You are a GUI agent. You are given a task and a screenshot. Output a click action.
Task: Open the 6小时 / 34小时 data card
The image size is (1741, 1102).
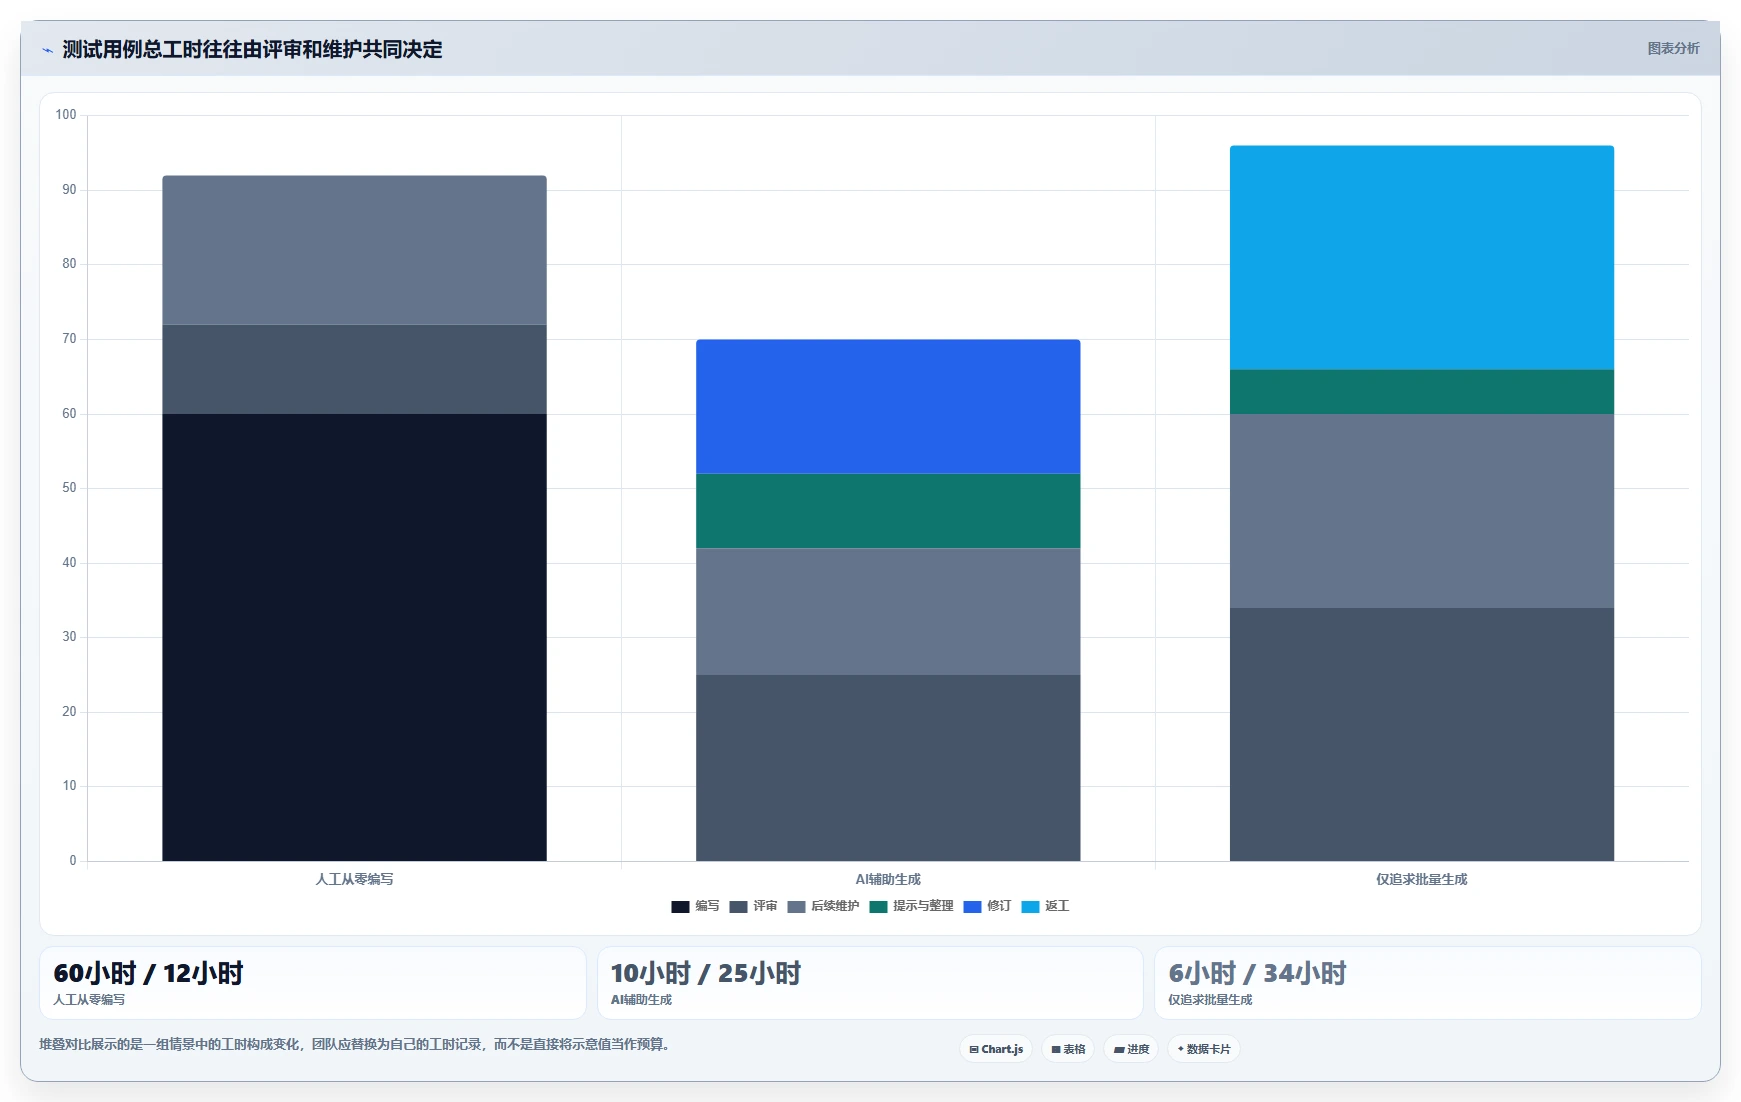pos(1428,983)
